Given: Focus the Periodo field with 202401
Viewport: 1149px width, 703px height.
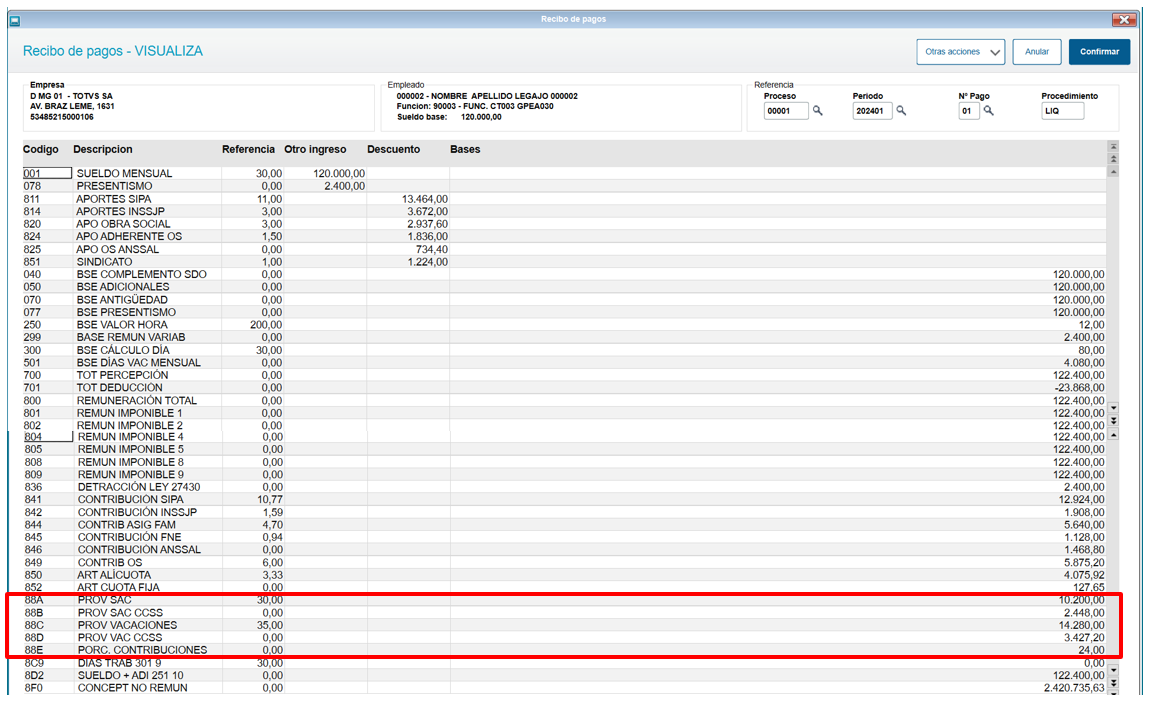Looking at the screenshot, I should coord(872,111).
